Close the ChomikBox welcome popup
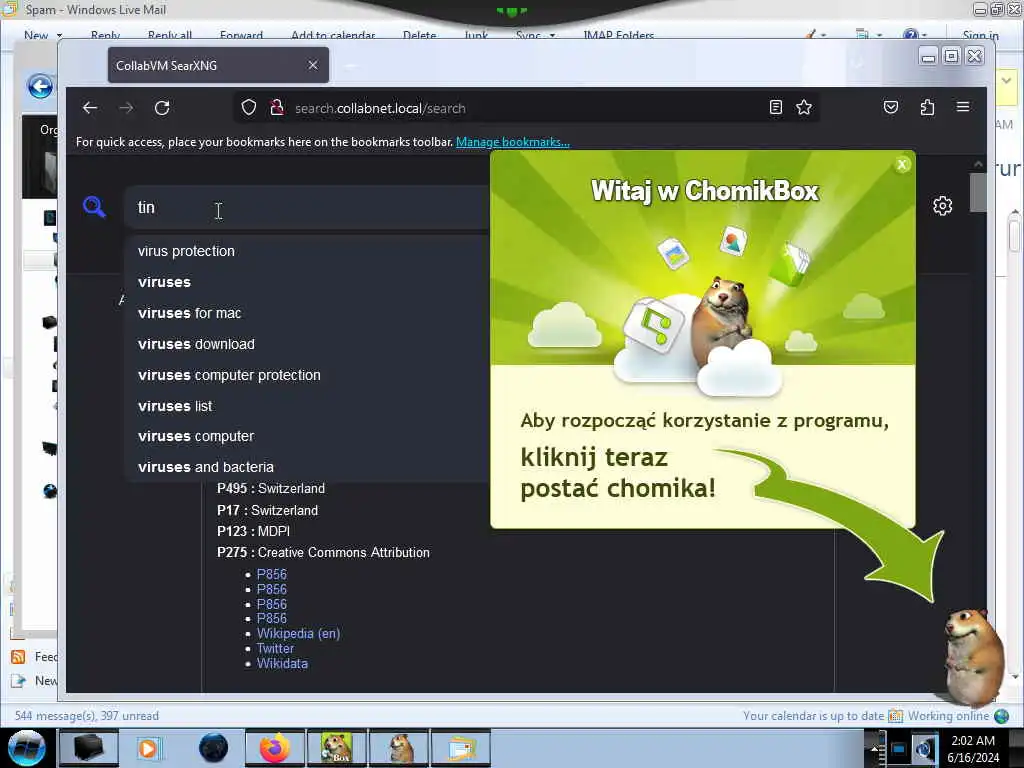 click(902, 165)
